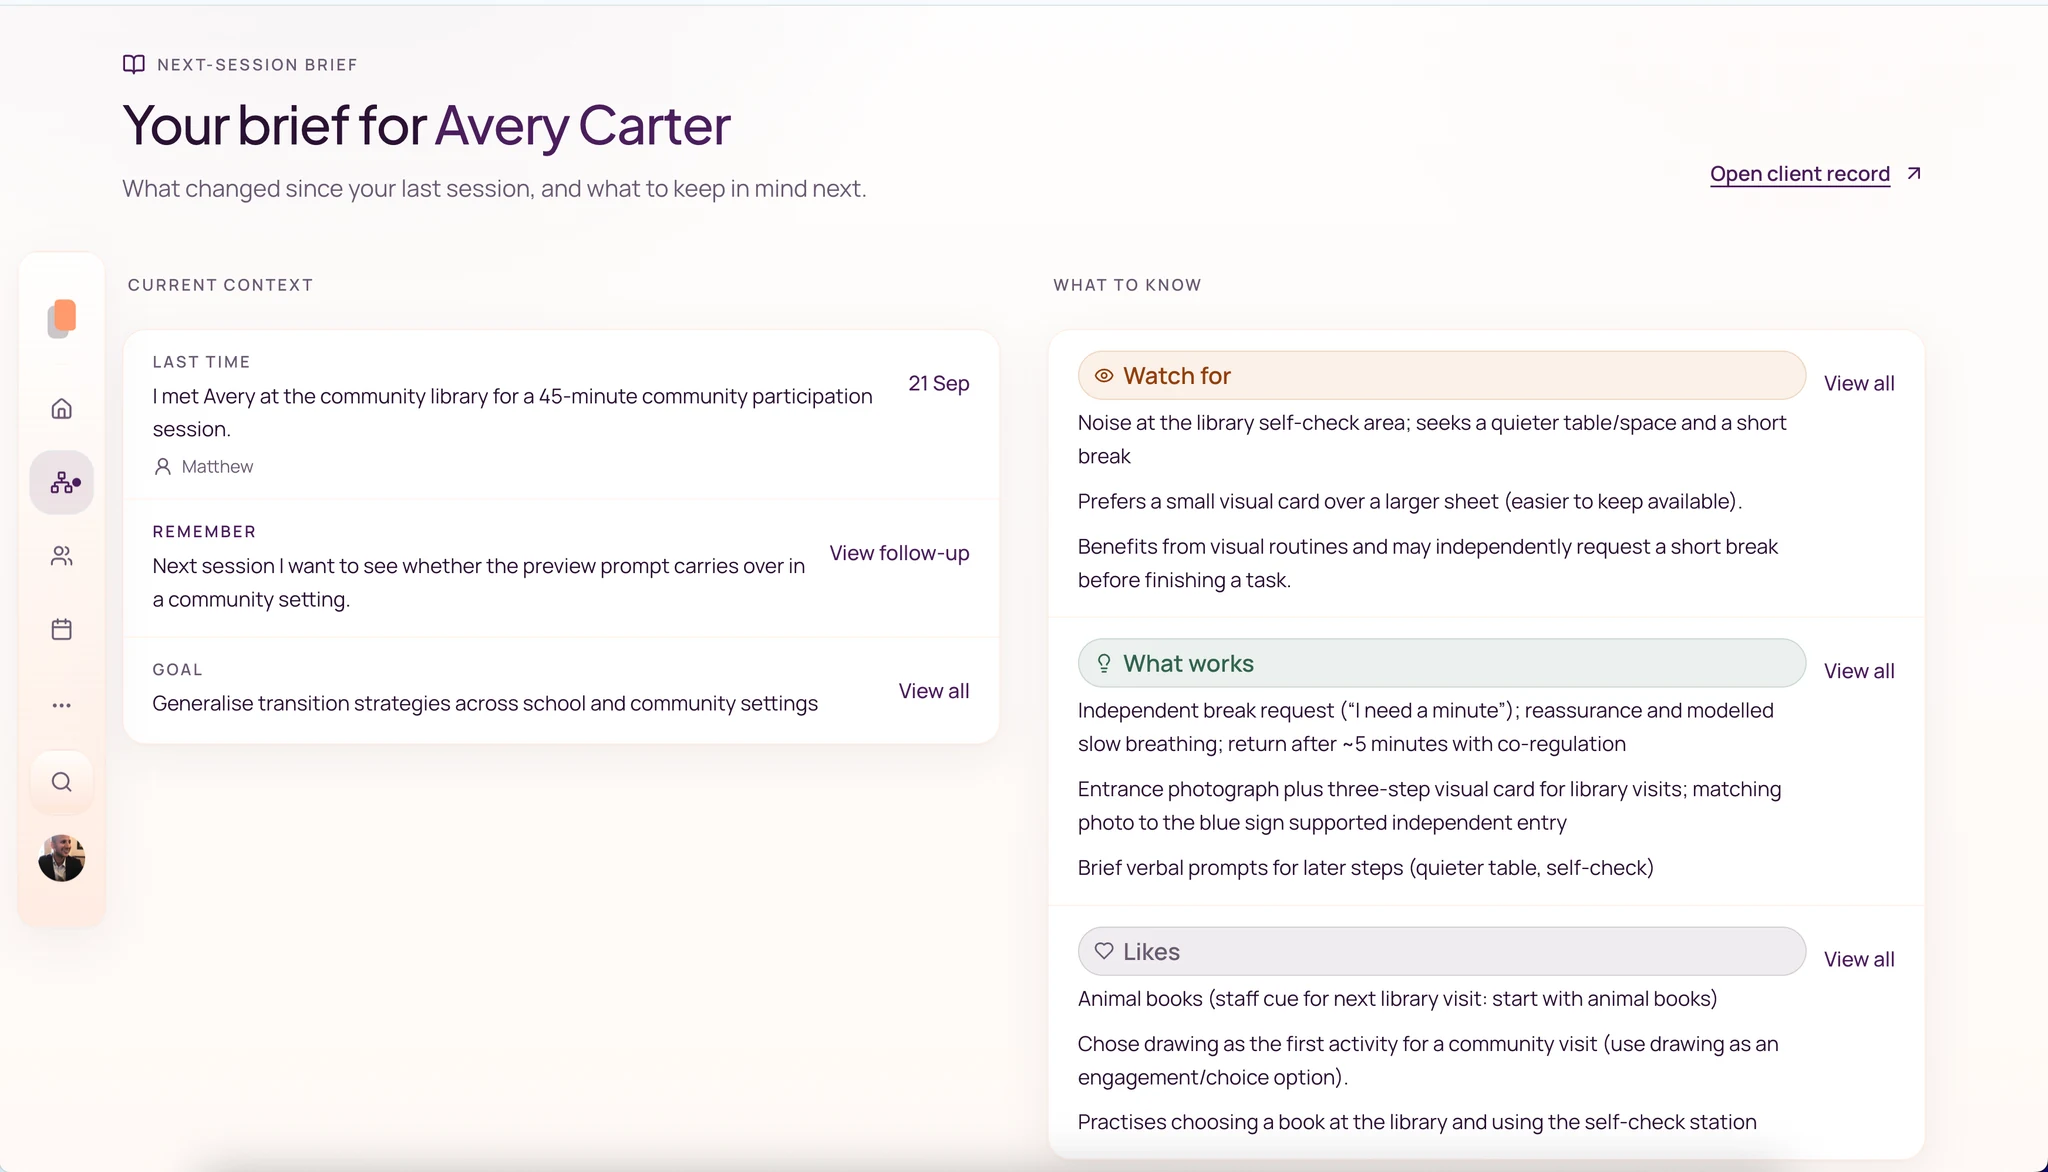Click the 'Practises choosing a book' note
The width and height of the screenshot is (2048, 1172).
(x=1417, y=1122)
